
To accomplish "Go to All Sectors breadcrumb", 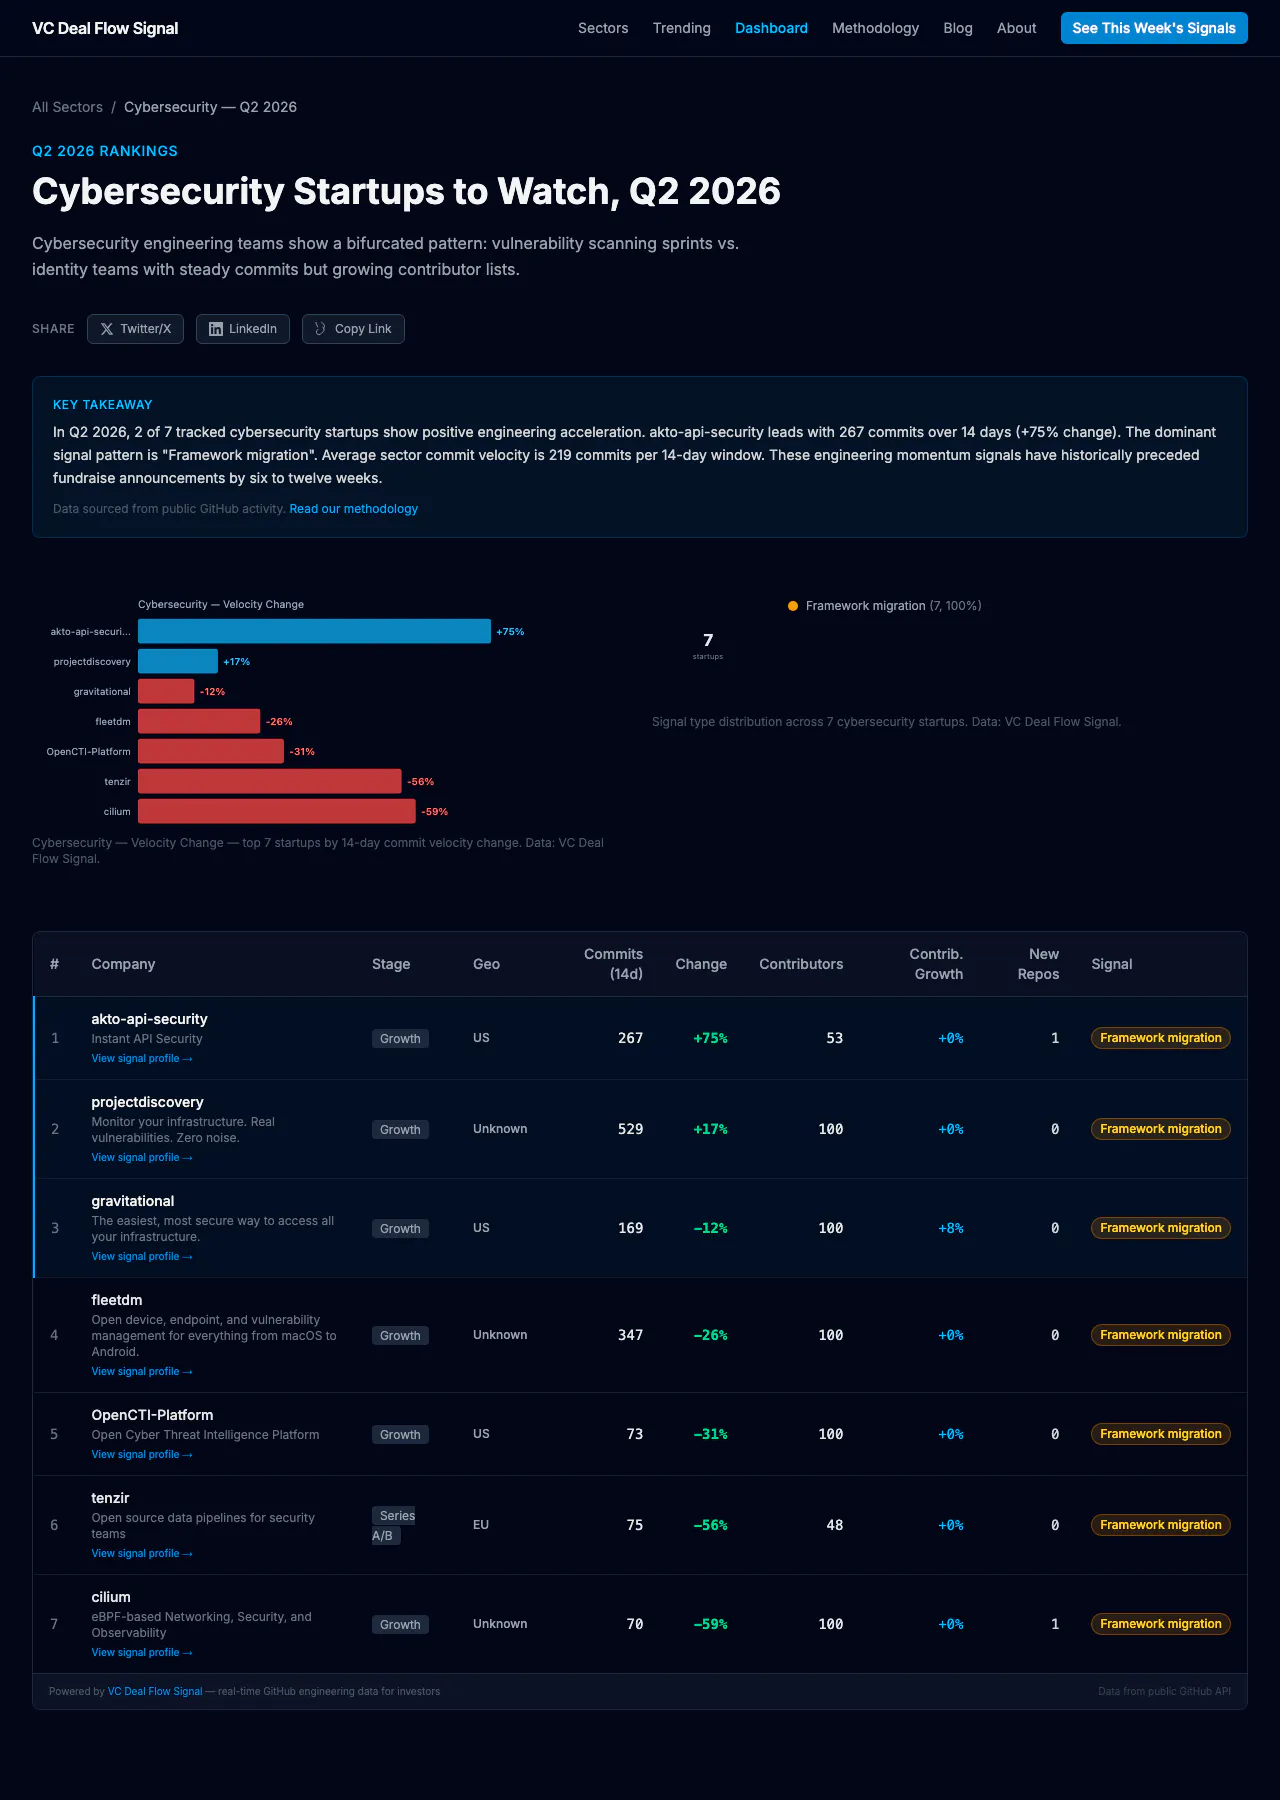I will coord(67,107).
